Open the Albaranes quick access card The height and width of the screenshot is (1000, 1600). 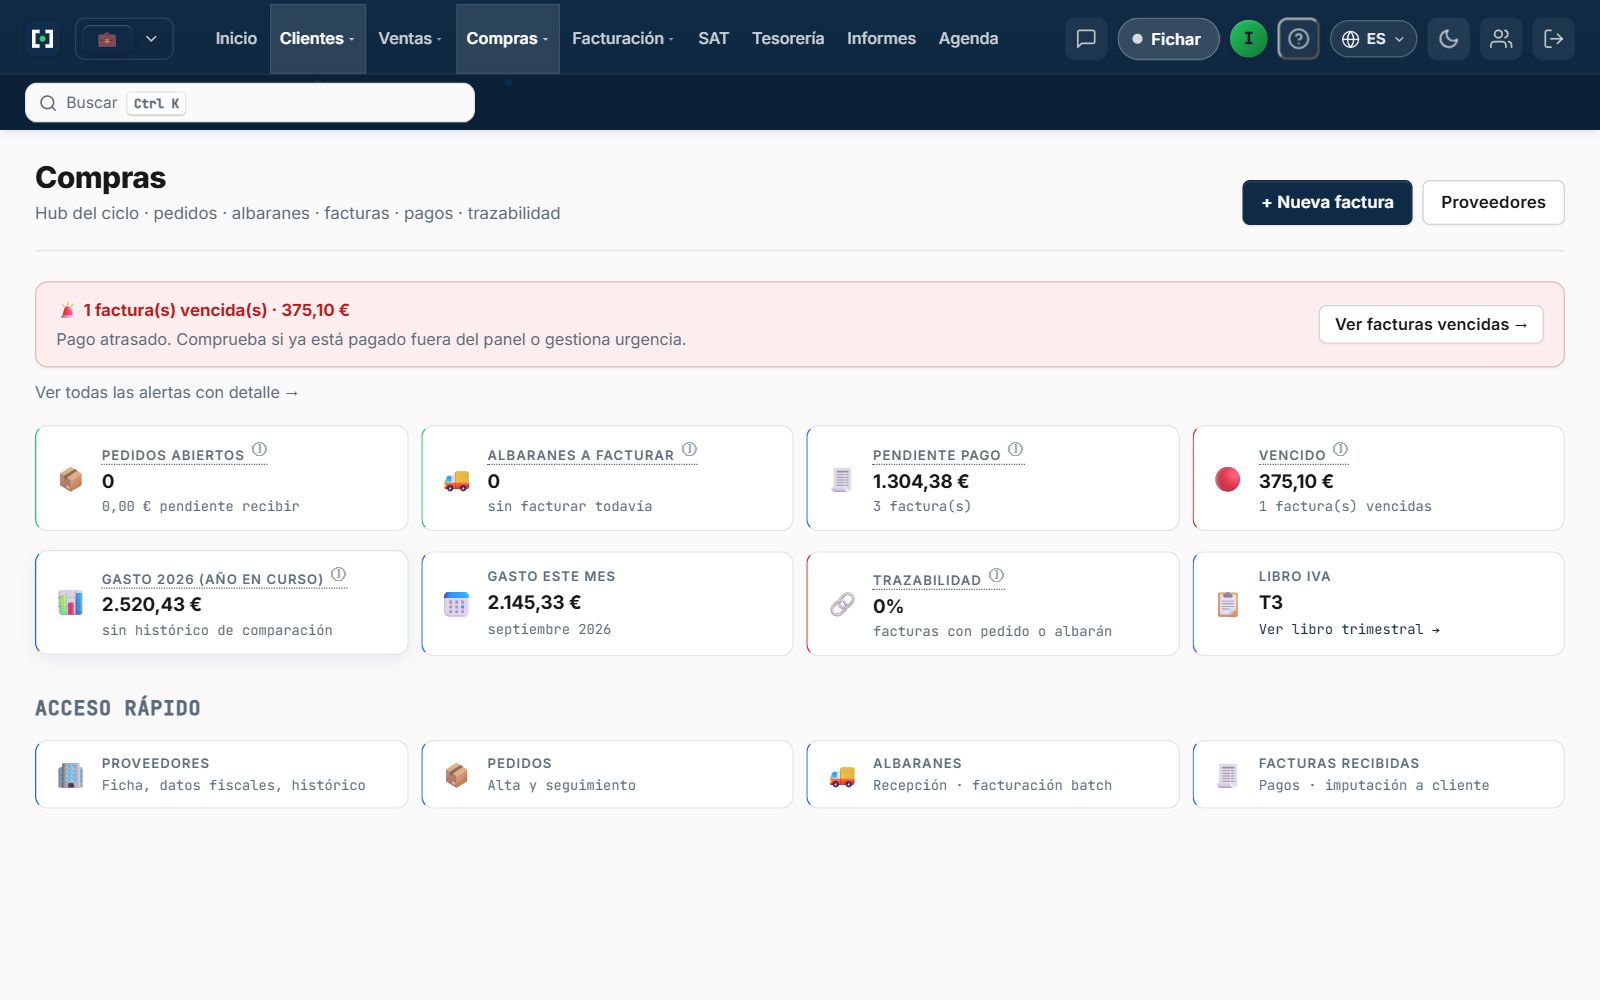coord(993,774)
